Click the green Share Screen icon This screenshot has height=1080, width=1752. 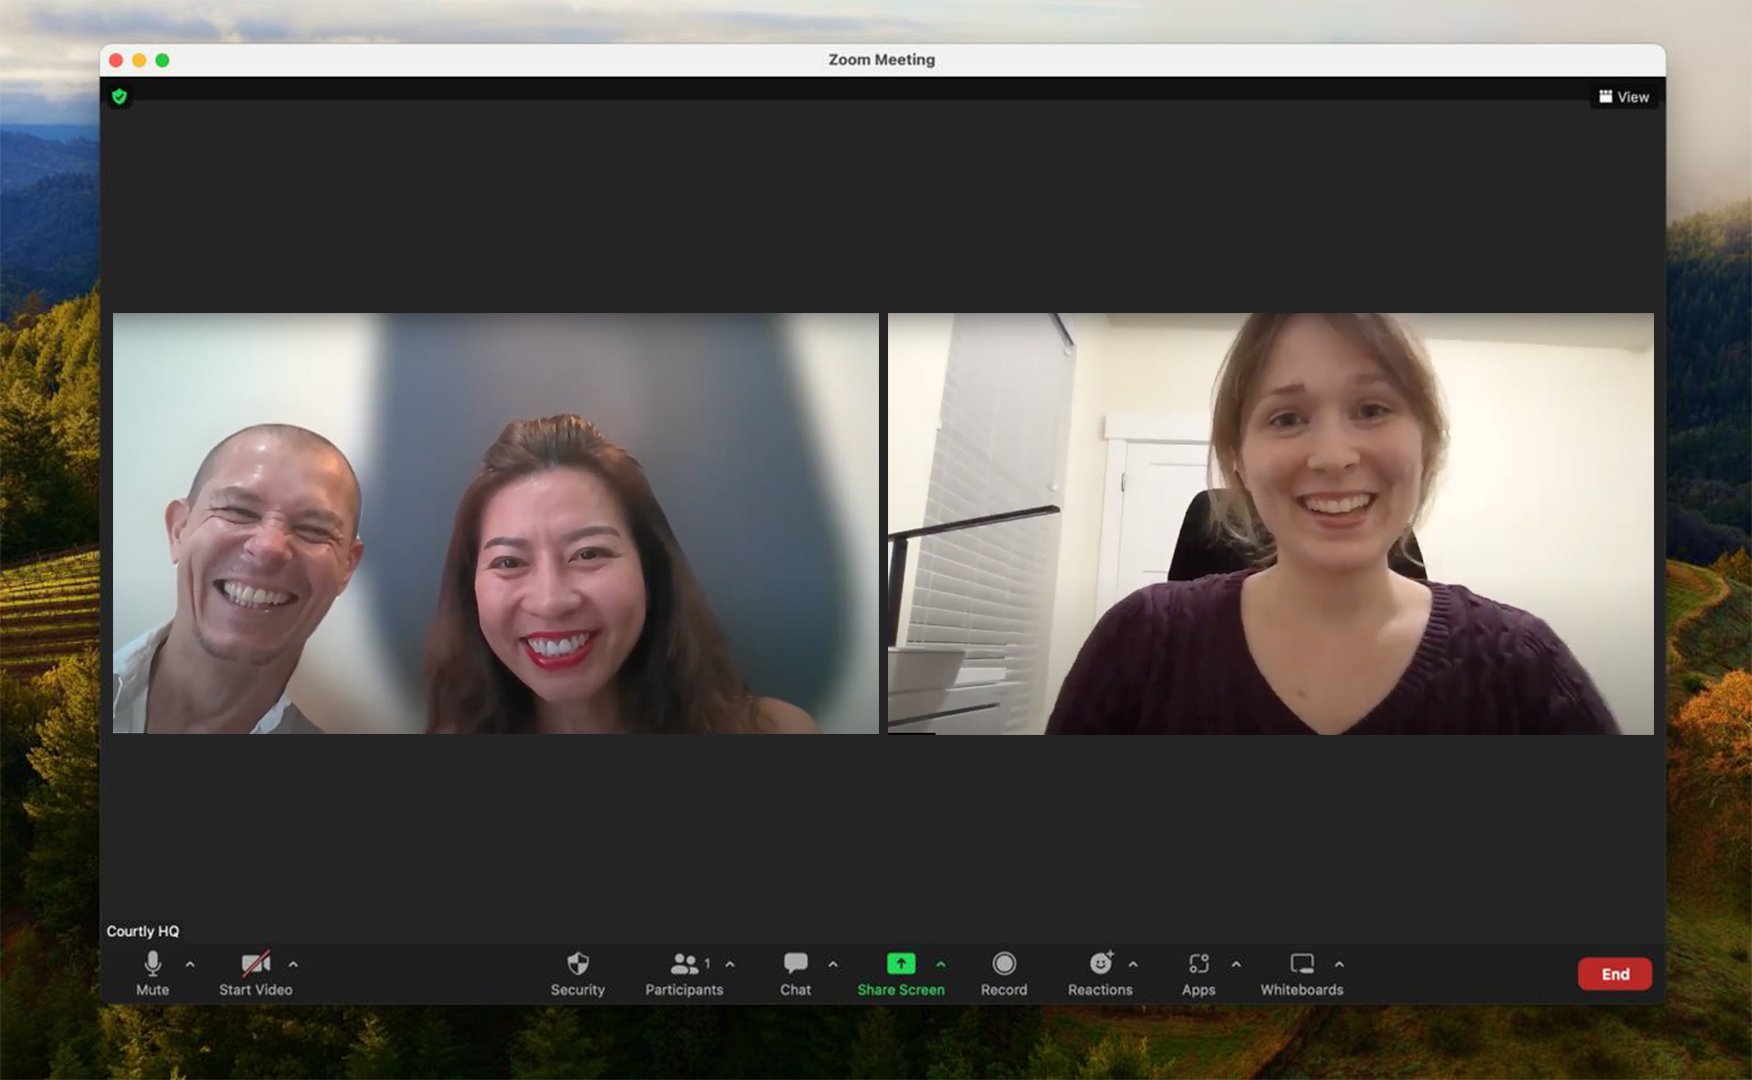coord(901,963)
